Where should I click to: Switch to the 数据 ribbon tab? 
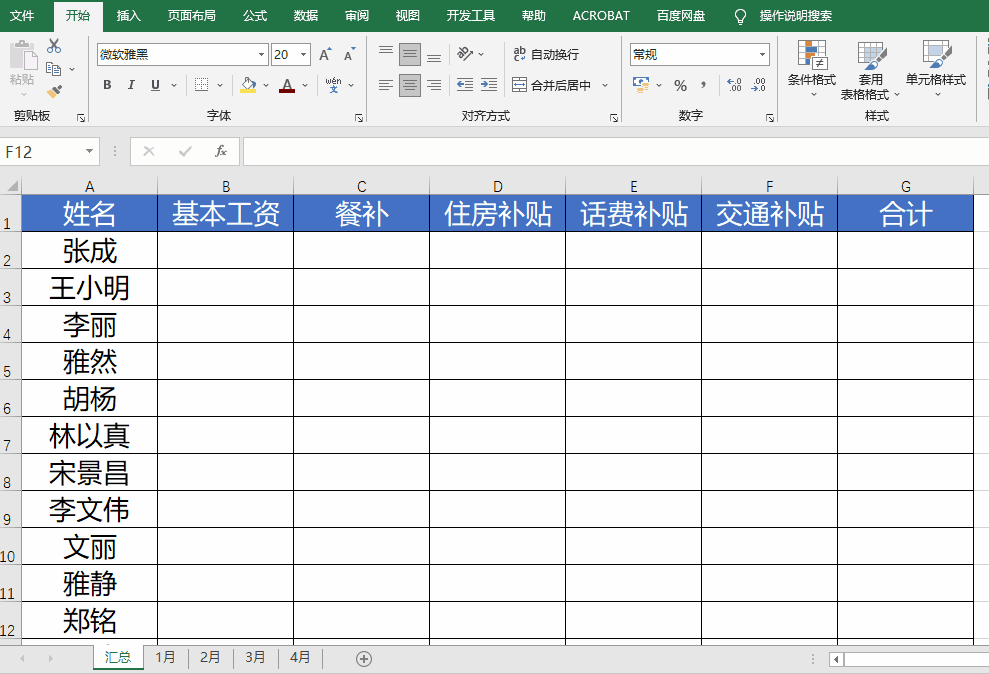[306, 16]
